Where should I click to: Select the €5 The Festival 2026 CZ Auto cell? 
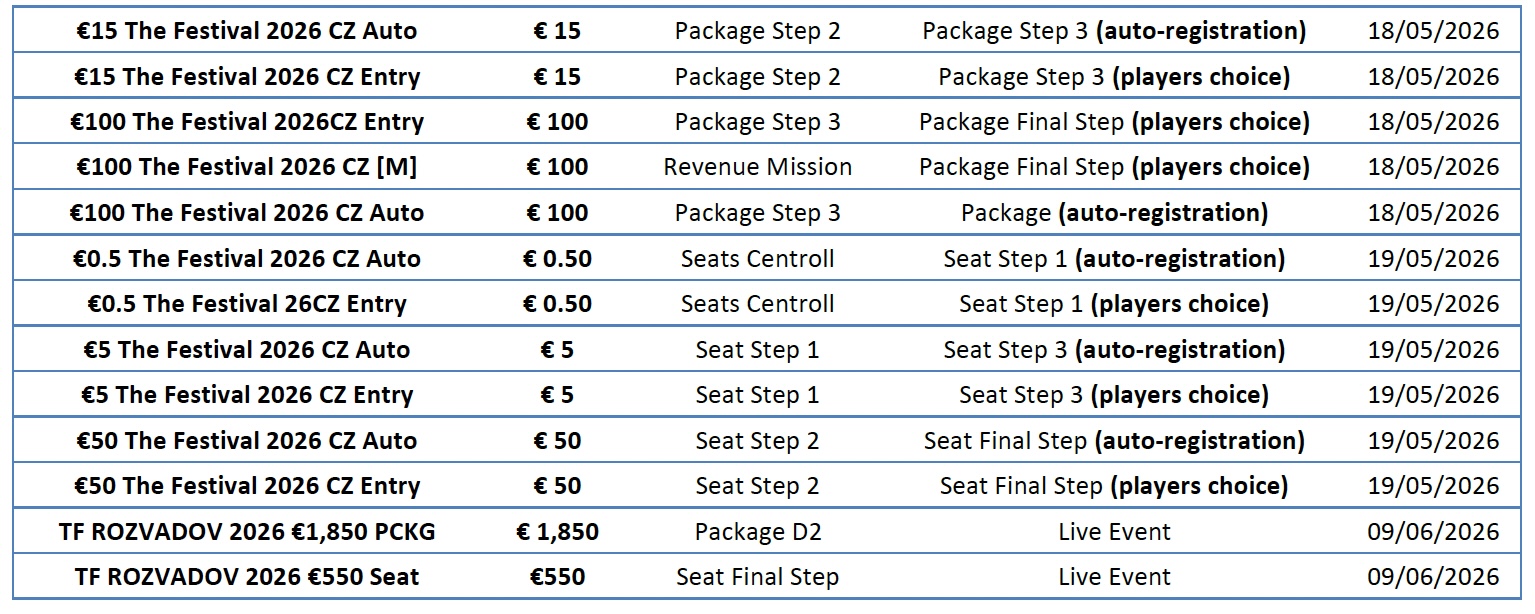(246, 350)
